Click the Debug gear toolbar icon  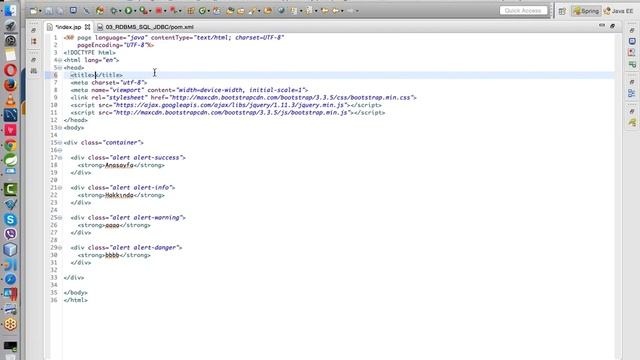click(x=114, y=11)
